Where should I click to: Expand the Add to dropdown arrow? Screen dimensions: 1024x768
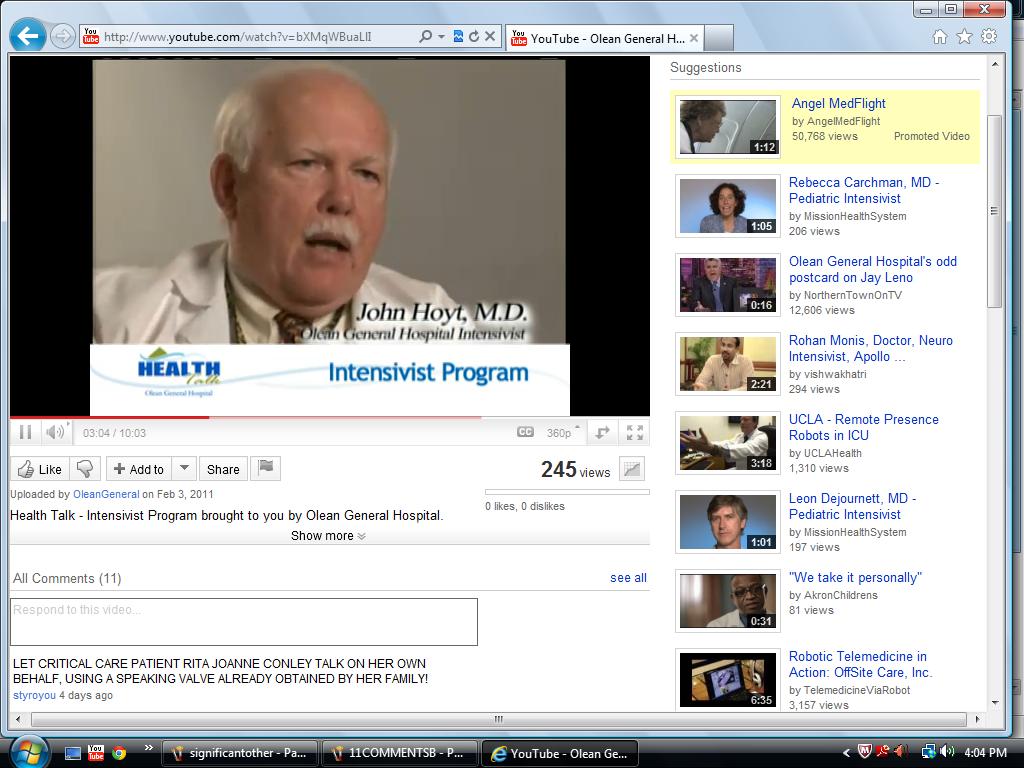[x=184, y=468]
